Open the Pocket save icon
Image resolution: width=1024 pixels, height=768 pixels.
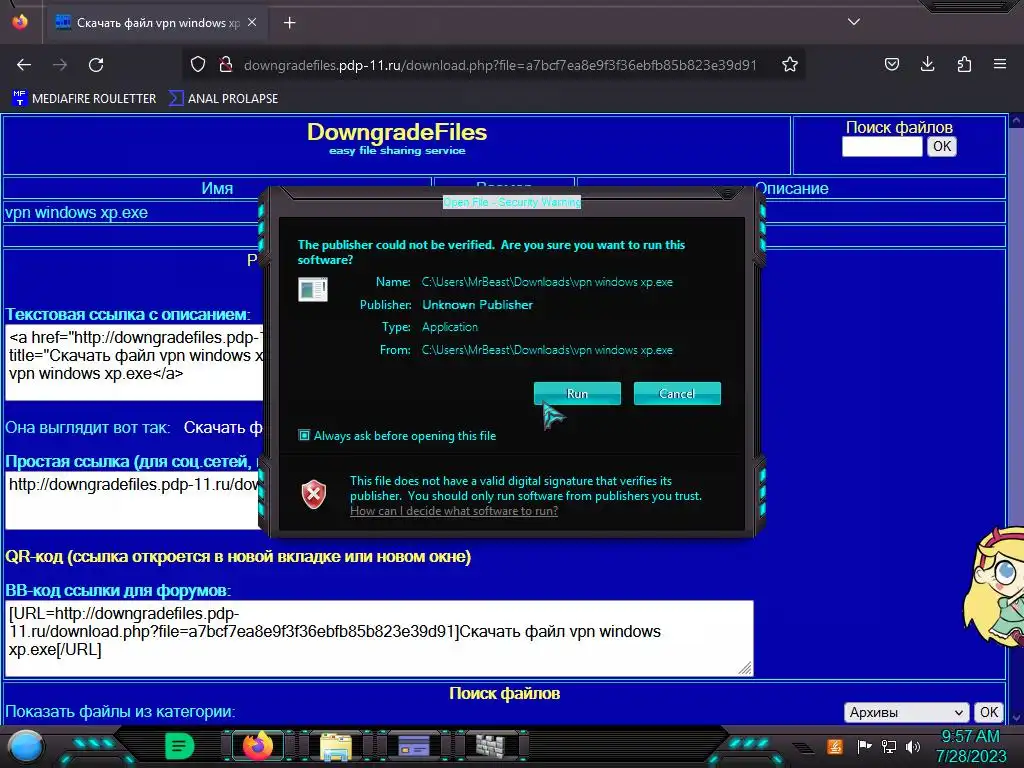891,64
